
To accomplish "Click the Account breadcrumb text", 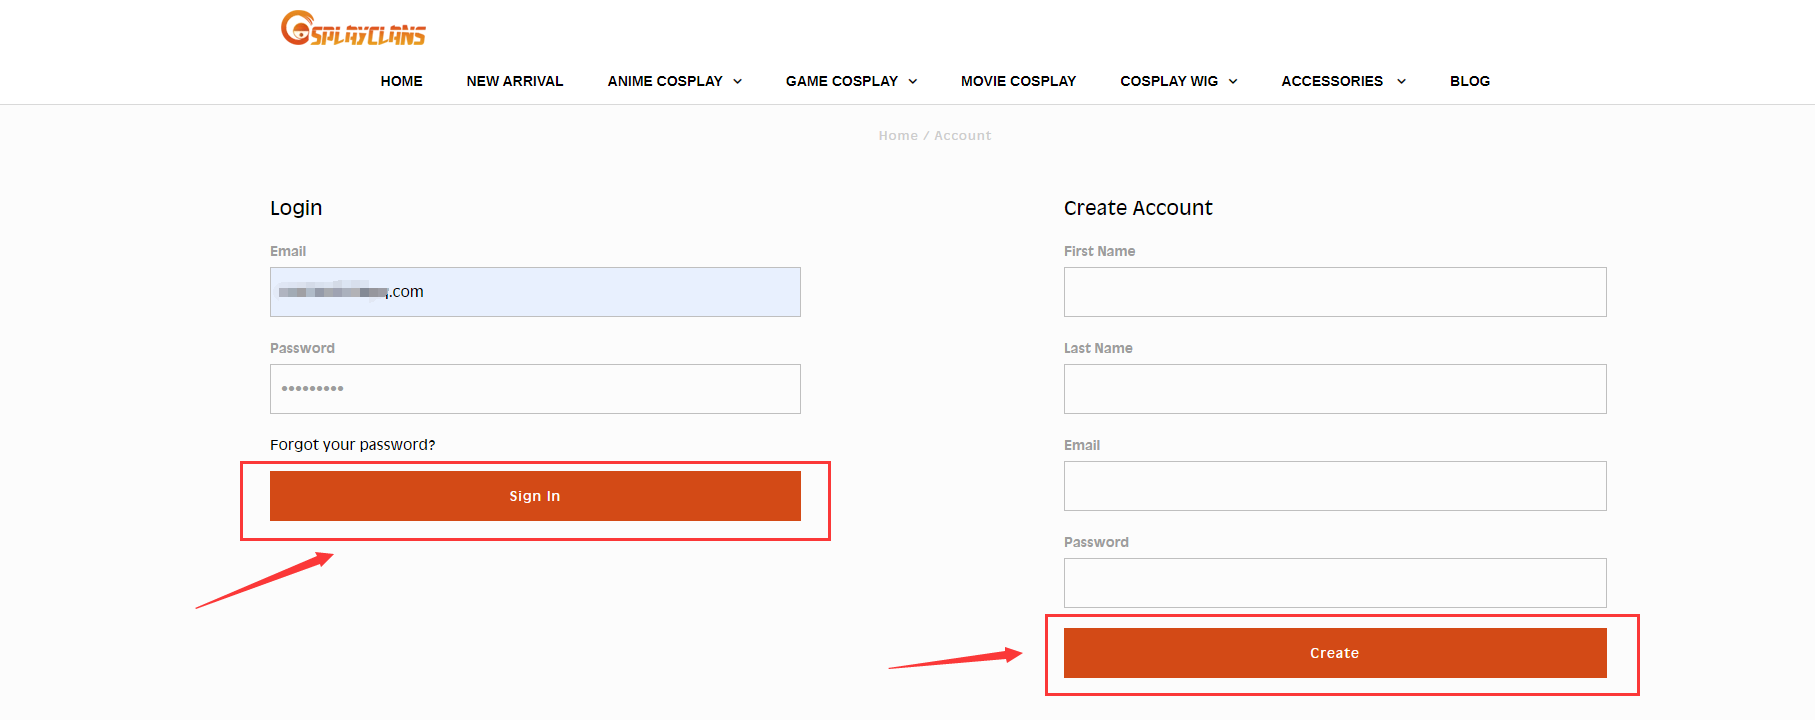I will 962,136.
